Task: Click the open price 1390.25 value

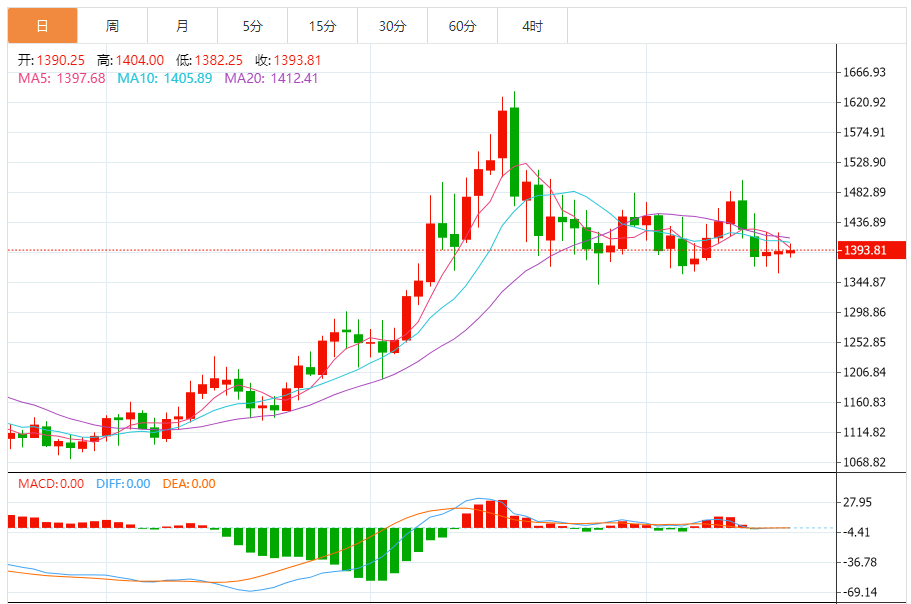Action: (x=60, y=60)
